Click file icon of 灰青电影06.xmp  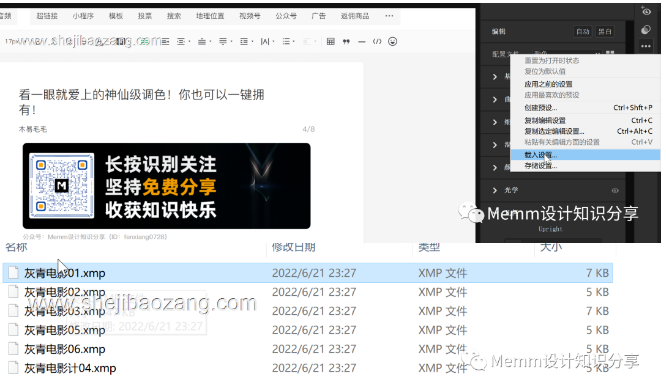pos(13,349)
